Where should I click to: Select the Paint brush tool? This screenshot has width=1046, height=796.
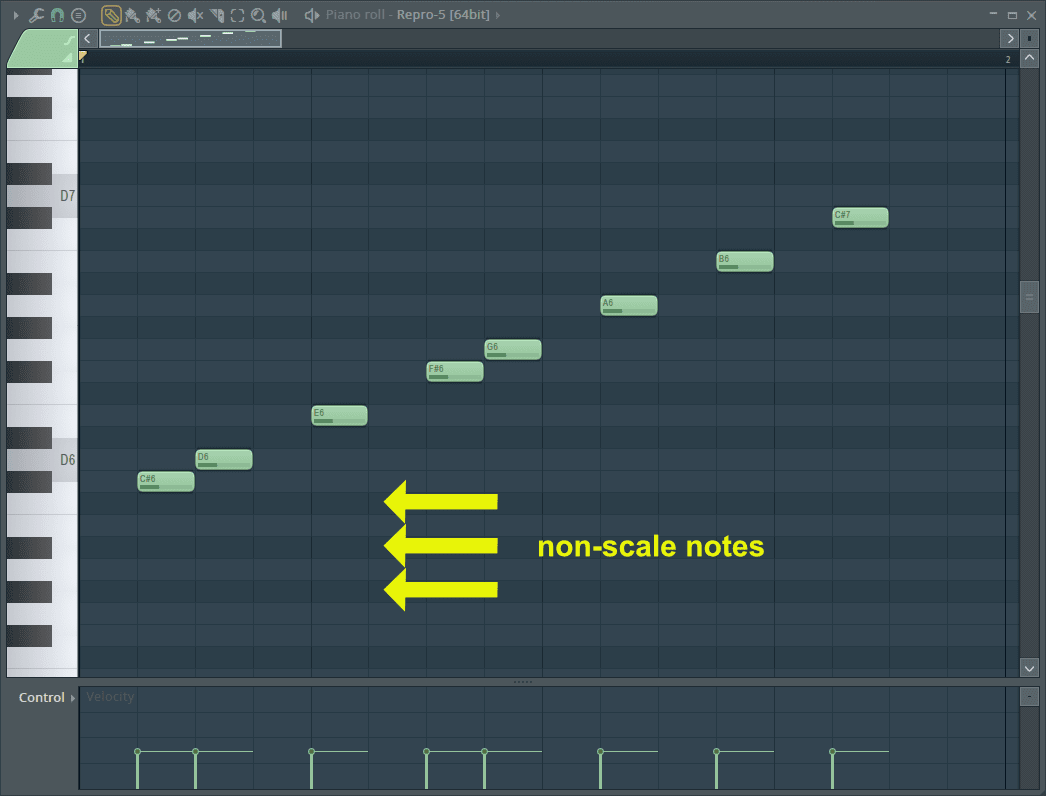coord(132,15)
